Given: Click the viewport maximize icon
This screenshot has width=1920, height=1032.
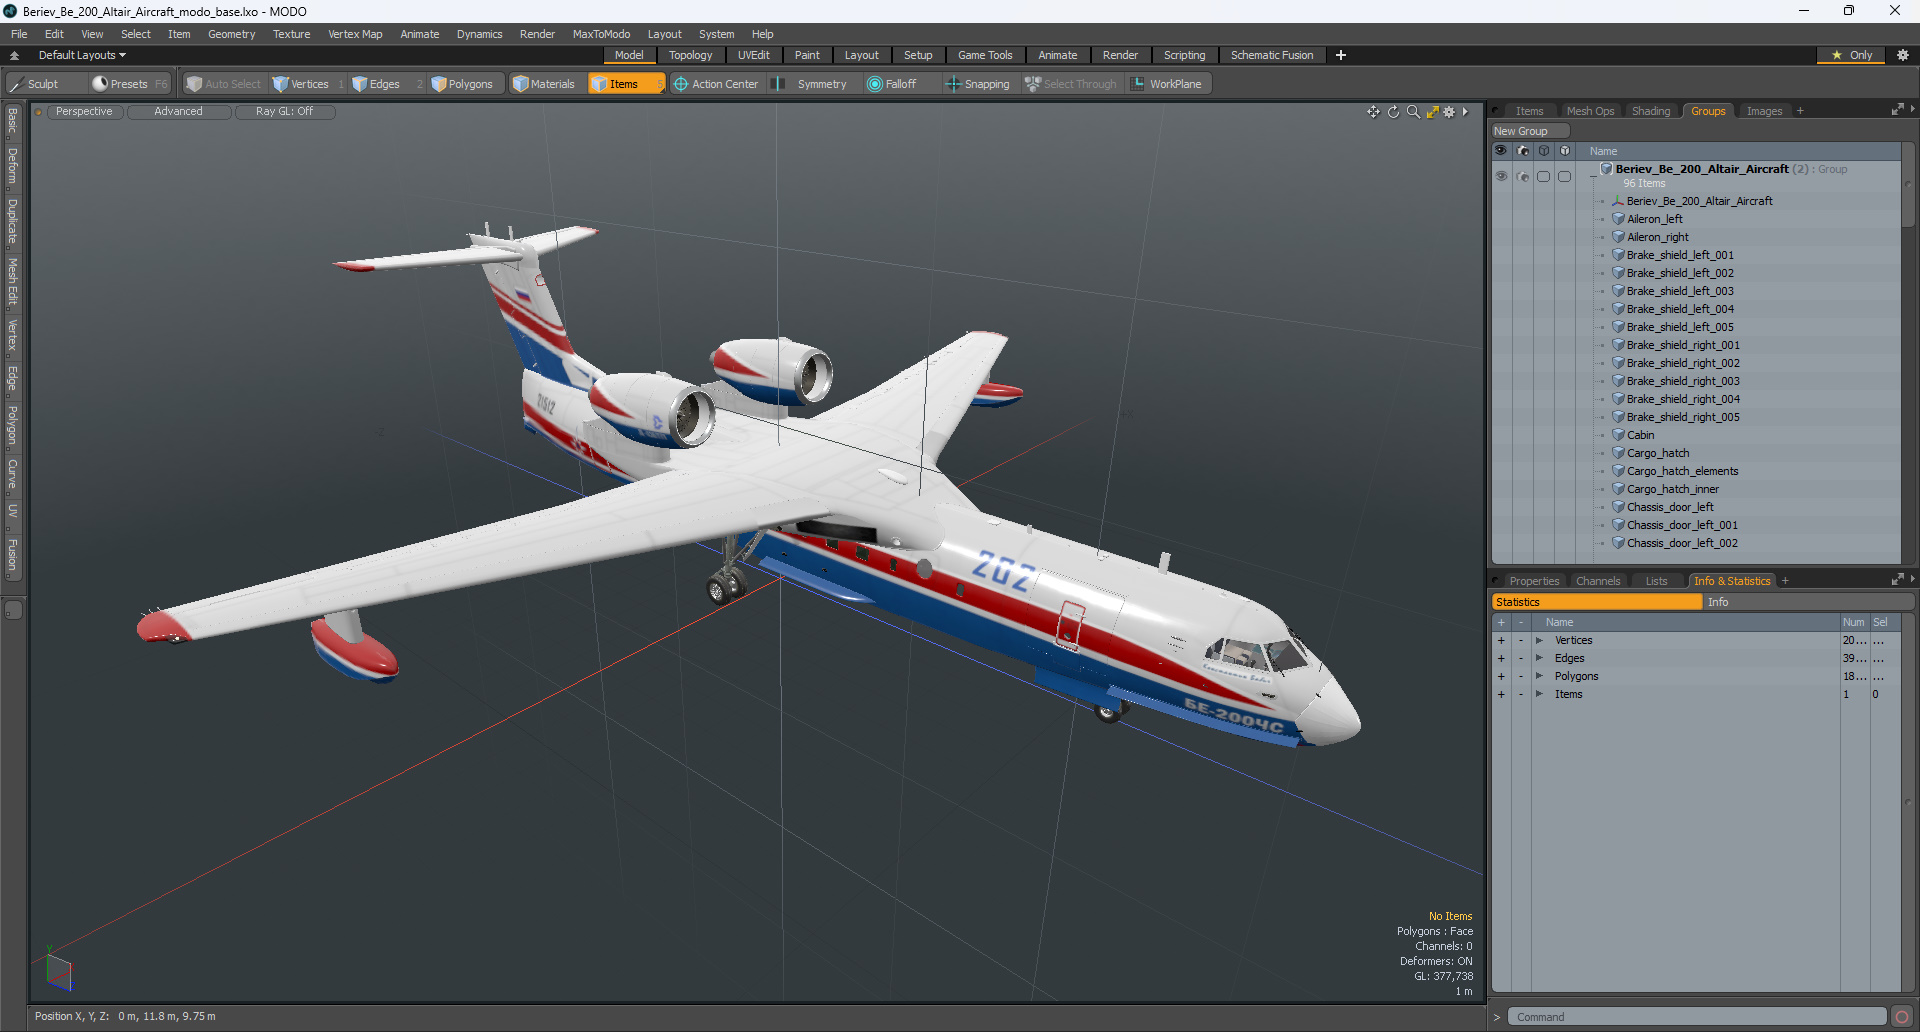Looking at the screenshot, I should point(1432,112).
